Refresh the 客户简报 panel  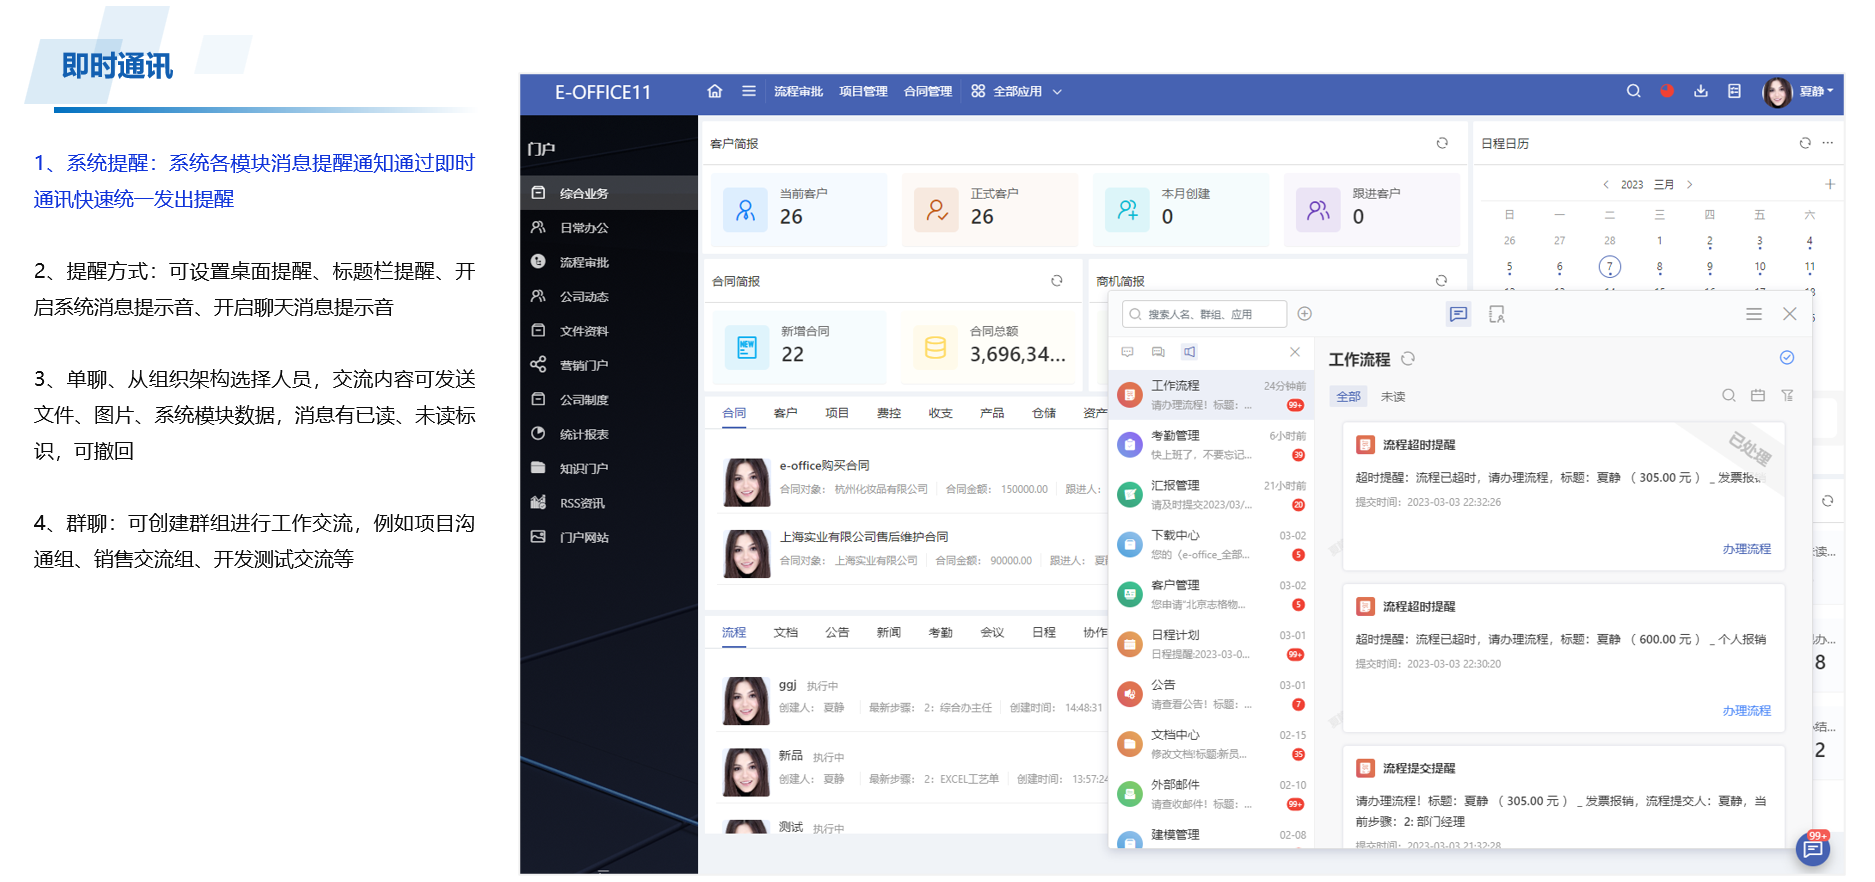[1442, 143]
